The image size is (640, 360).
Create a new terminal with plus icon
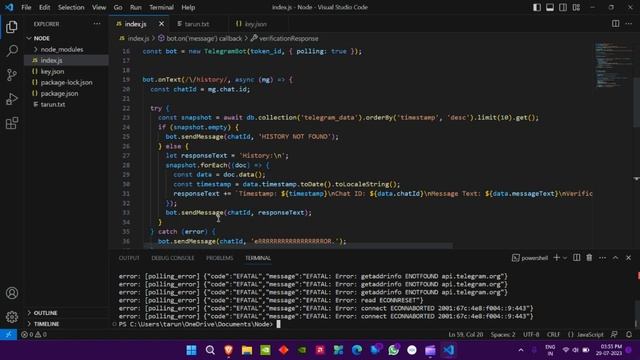click(556, 258)
